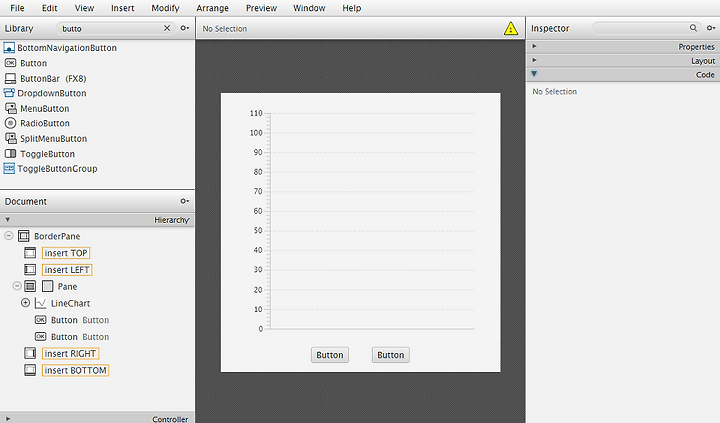Open the Inspector options gear menu
The height and width of the screenshot is (423, 720).
point(711,28)
